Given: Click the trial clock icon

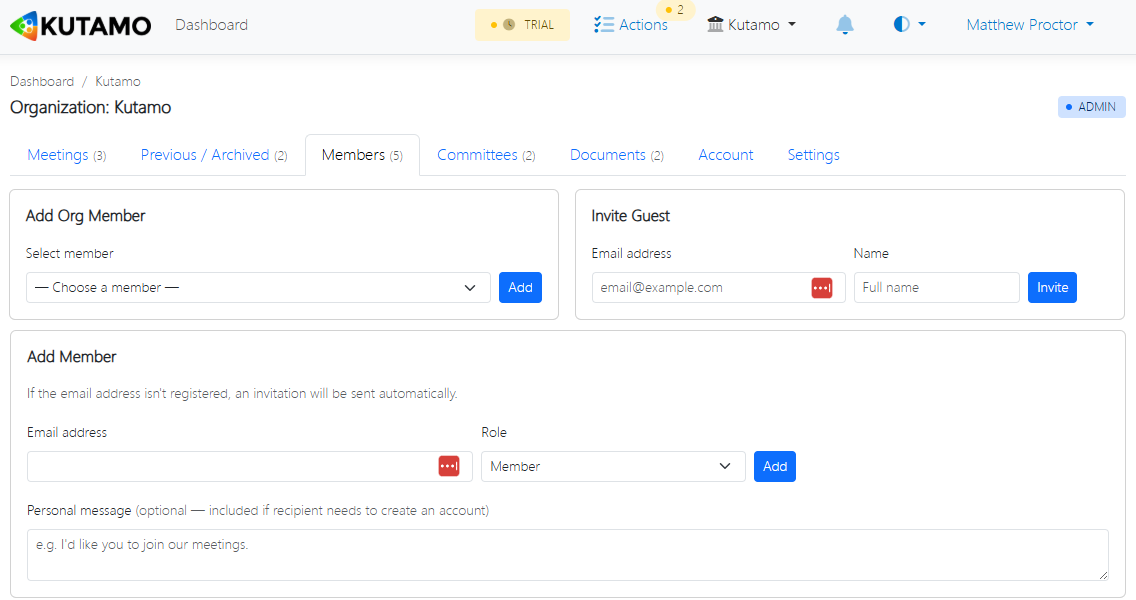Looking at the screenshot, I should pos(509,25).
